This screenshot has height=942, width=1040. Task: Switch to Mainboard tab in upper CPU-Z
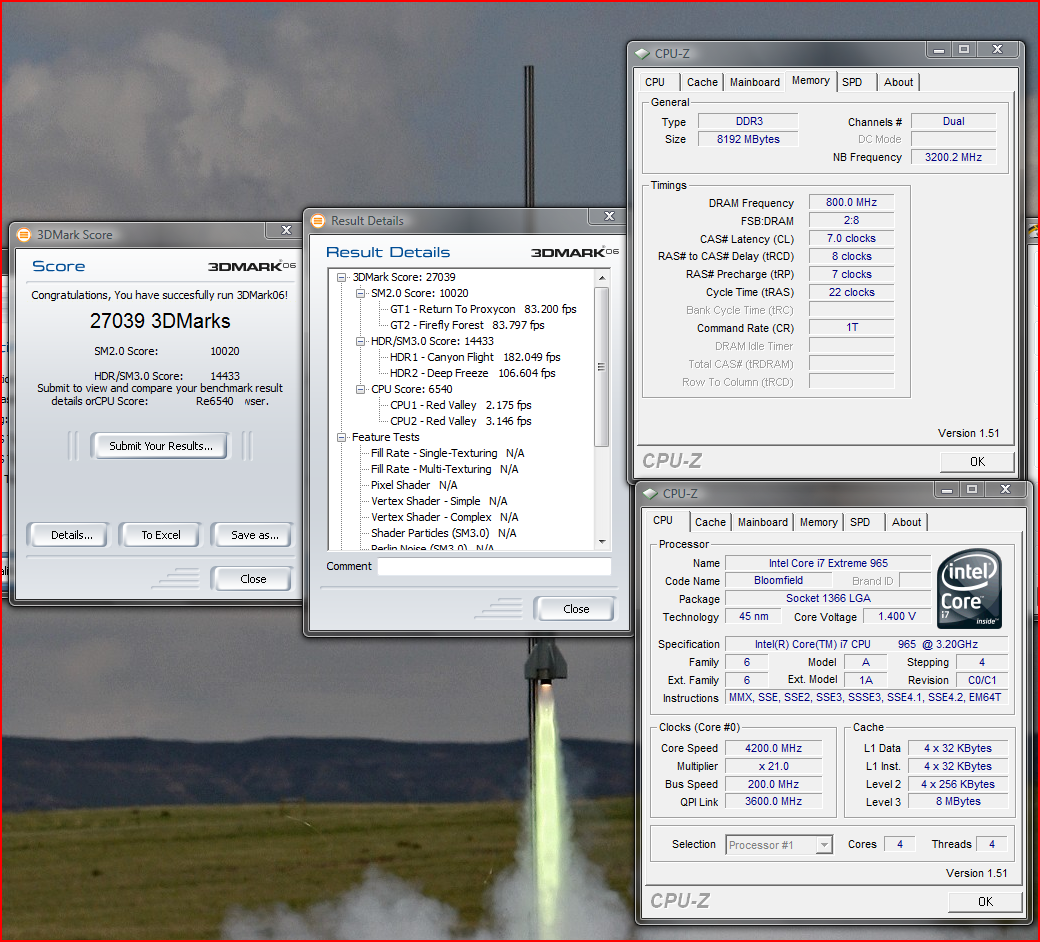click(x=754, y=82)
